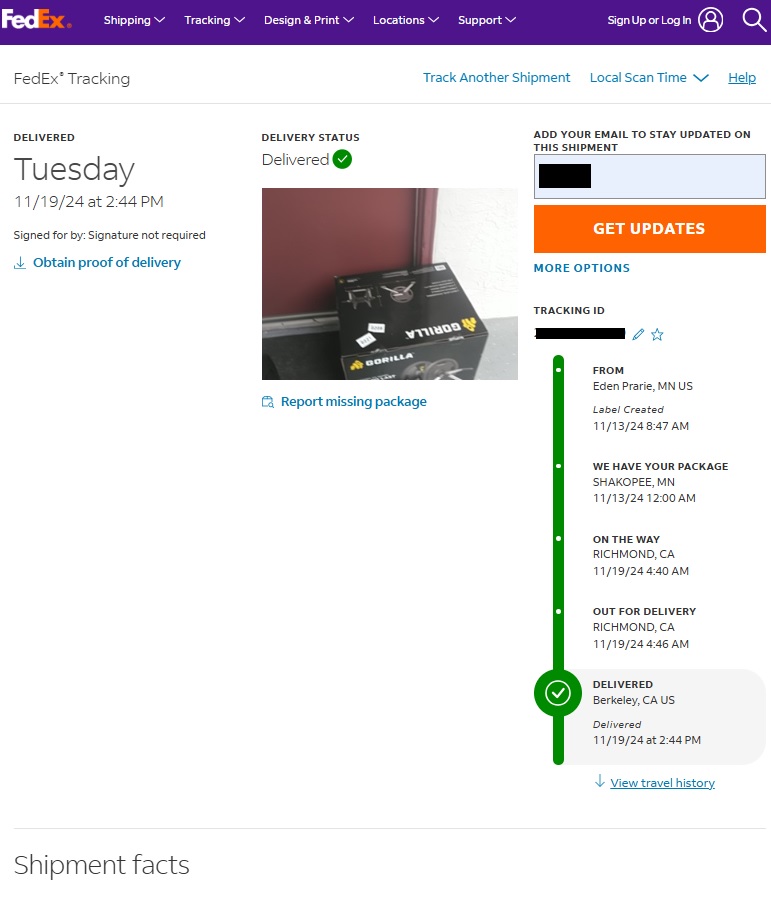The image size is (771, 910).
Task: Click the report missing package icon
Action: coord(268,402)
